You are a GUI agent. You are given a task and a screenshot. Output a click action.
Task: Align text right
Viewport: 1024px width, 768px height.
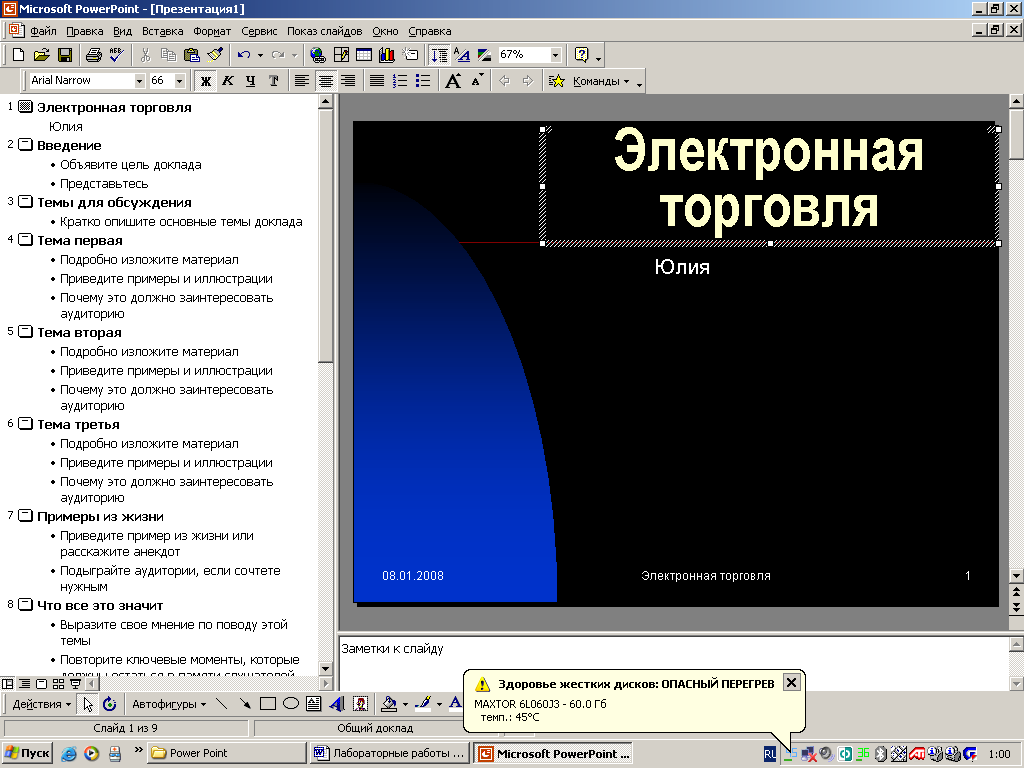(348, 81)
